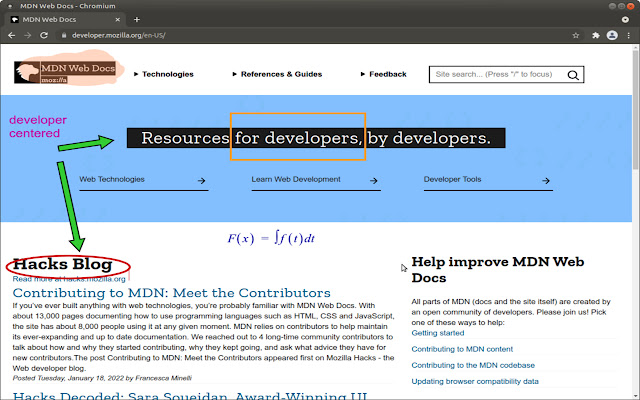This screenshot has width=640, height=400.
Task: Click the F(x) integral formula
Action: tap(271, 238)
